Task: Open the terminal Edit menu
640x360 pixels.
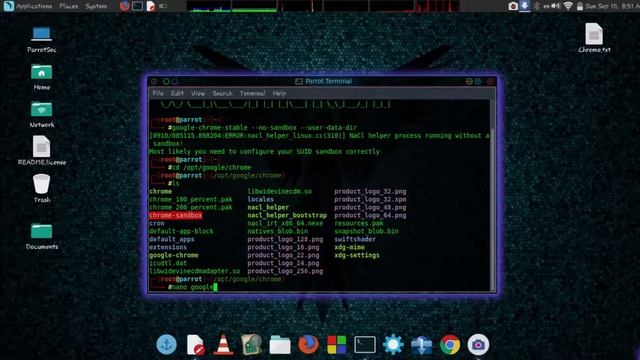Action: click(177, 93)
